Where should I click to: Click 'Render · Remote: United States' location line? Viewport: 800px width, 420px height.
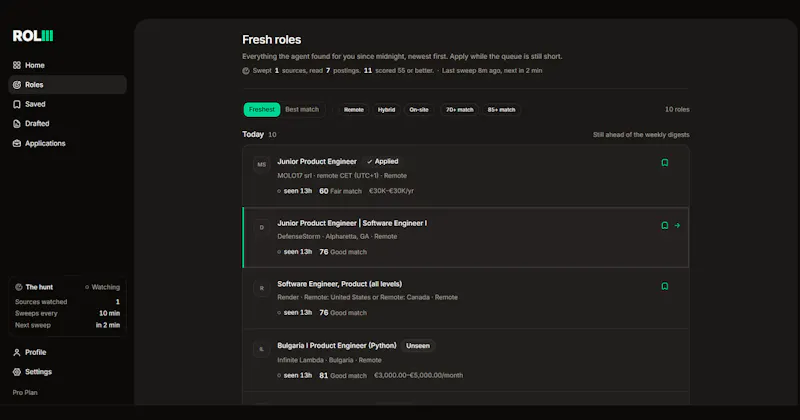point(367,297)
